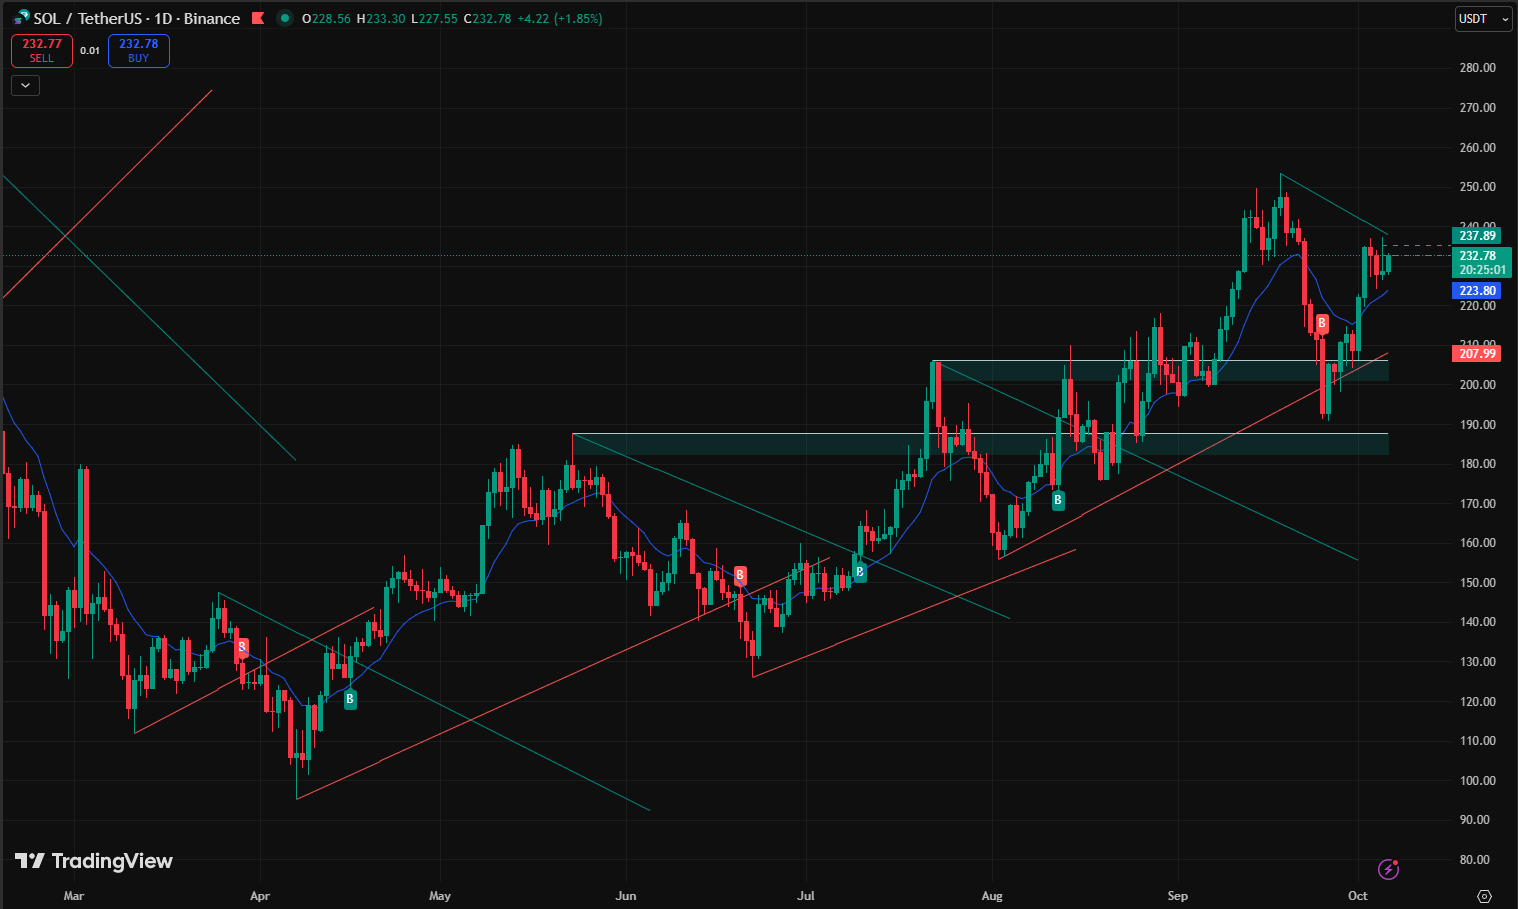1518x909 pixels.
Task: Click the red flag icon beside Binance
Action: coord(258,18)
